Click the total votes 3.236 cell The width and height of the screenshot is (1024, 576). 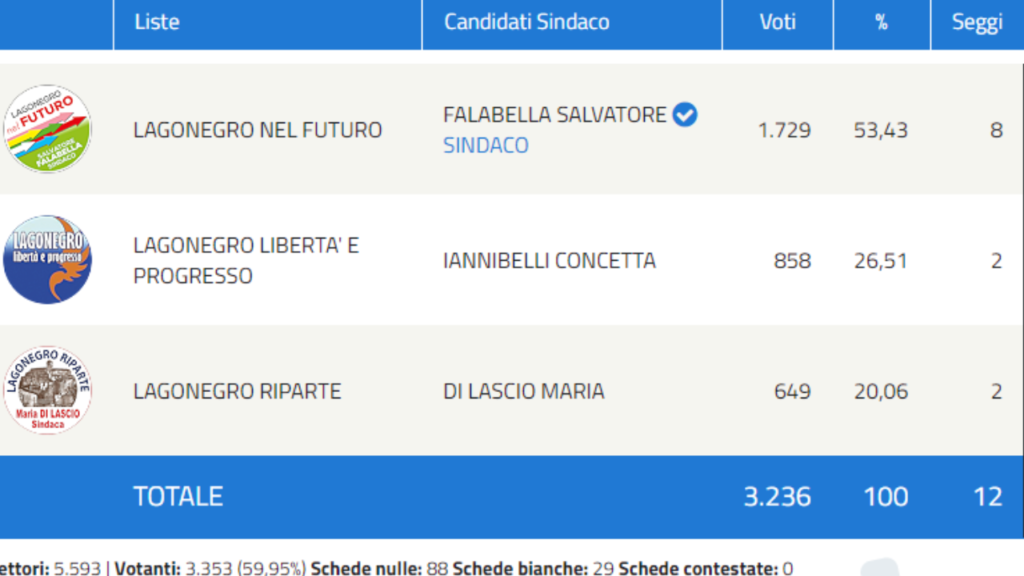point(777,496)
